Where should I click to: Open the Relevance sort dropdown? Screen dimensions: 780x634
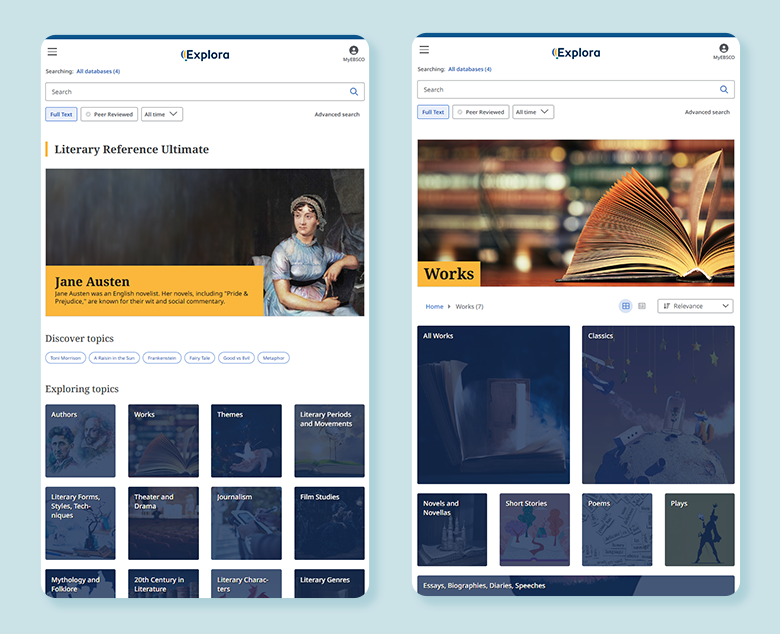[695, 306]
